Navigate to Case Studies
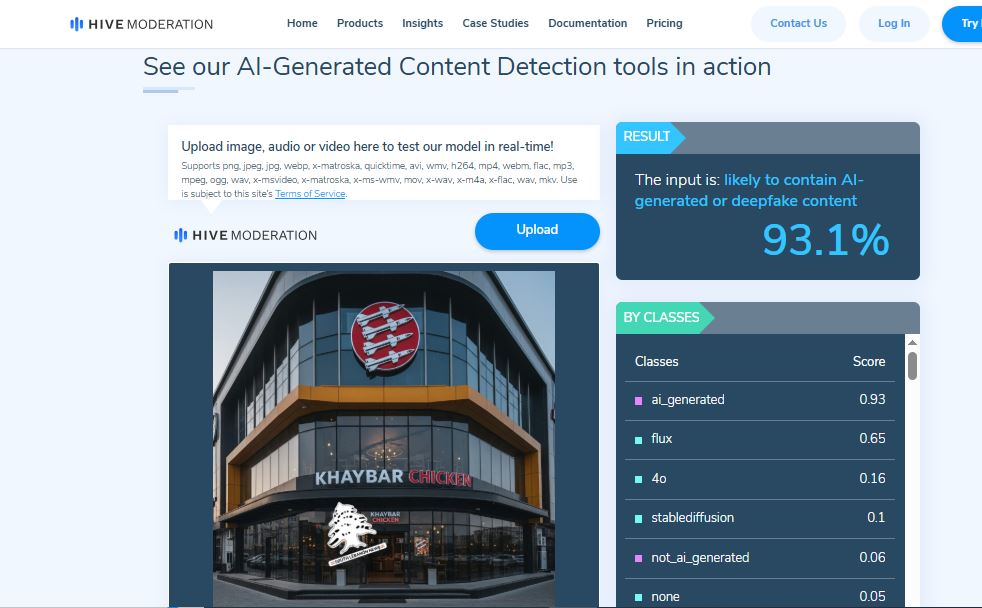 [495, 23]
